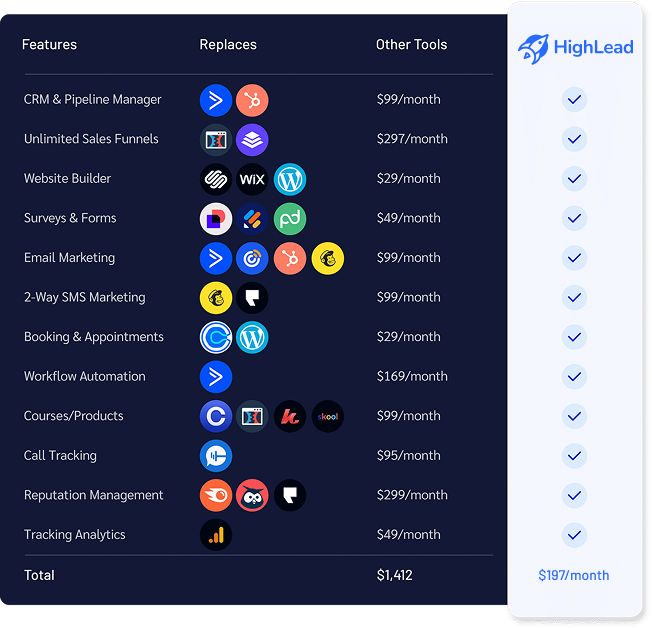Click Jotform icon in Surveys & Forms row

coord(252,219)
